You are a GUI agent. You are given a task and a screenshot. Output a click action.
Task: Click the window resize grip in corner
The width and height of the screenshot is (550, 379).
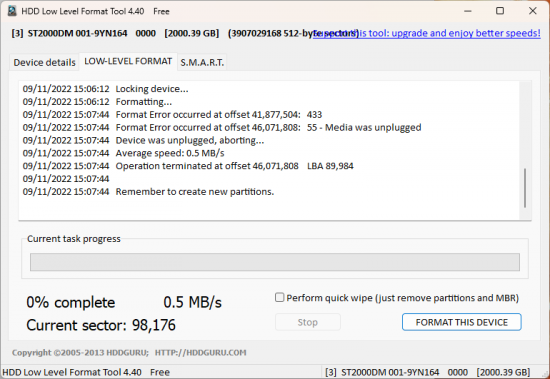[x=545, y=374]
